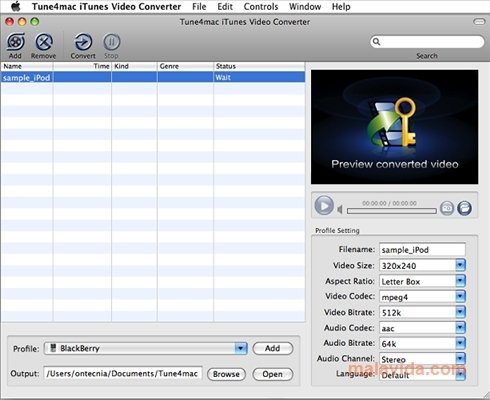Open the Video Codec dropdown
490x400 pixels.
point(460,296)
